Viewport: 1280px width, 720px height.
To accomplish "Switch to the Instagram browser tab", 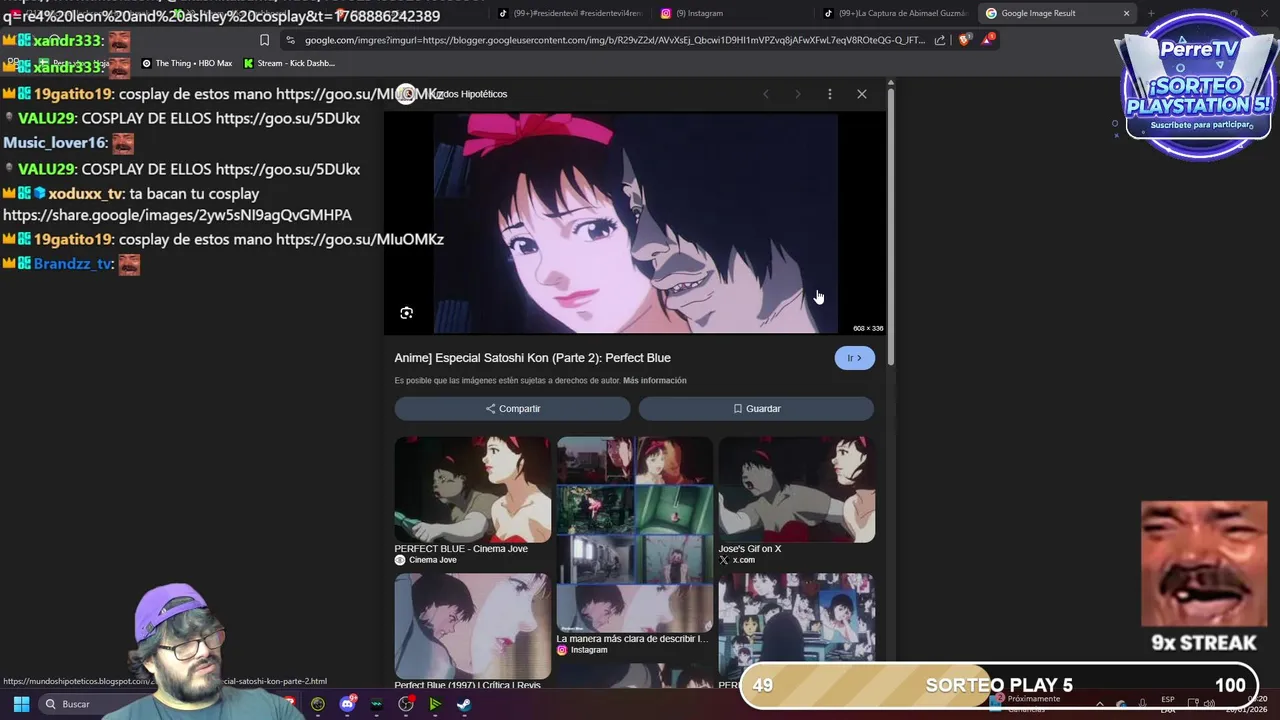I will pos(733,13).
